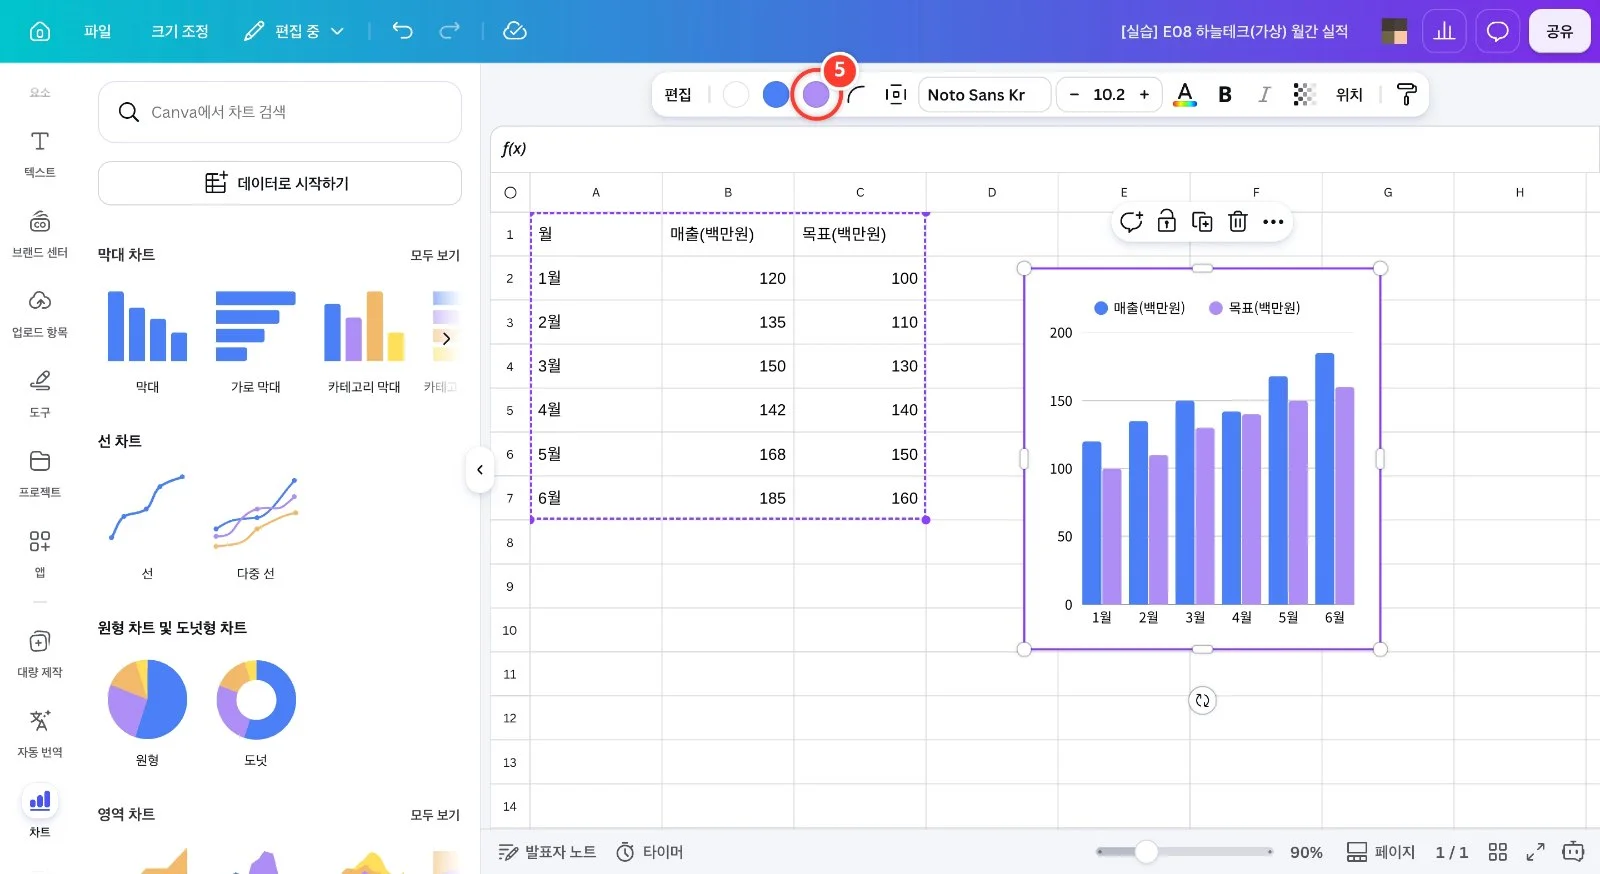Edit the 10.2 font size field

(1109, 94)
